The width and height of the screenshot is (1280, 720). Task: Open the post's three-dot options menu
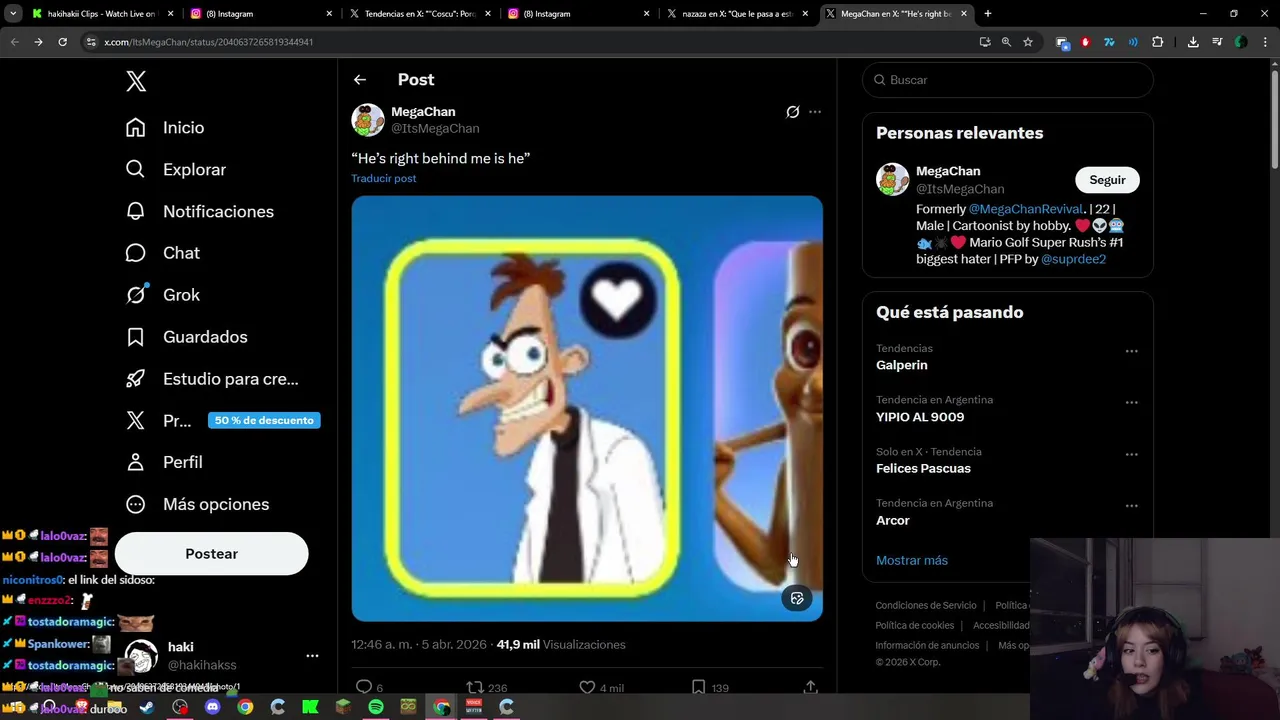pyautogui.click(x=815, y=112)
